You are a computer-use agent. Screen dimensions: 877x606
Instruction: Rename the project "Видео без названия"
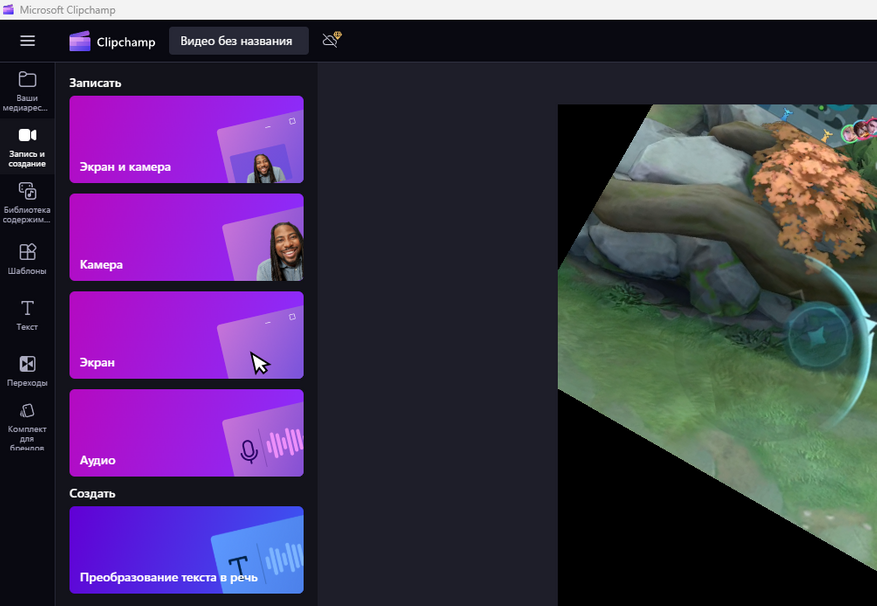(x=239, y=41)
